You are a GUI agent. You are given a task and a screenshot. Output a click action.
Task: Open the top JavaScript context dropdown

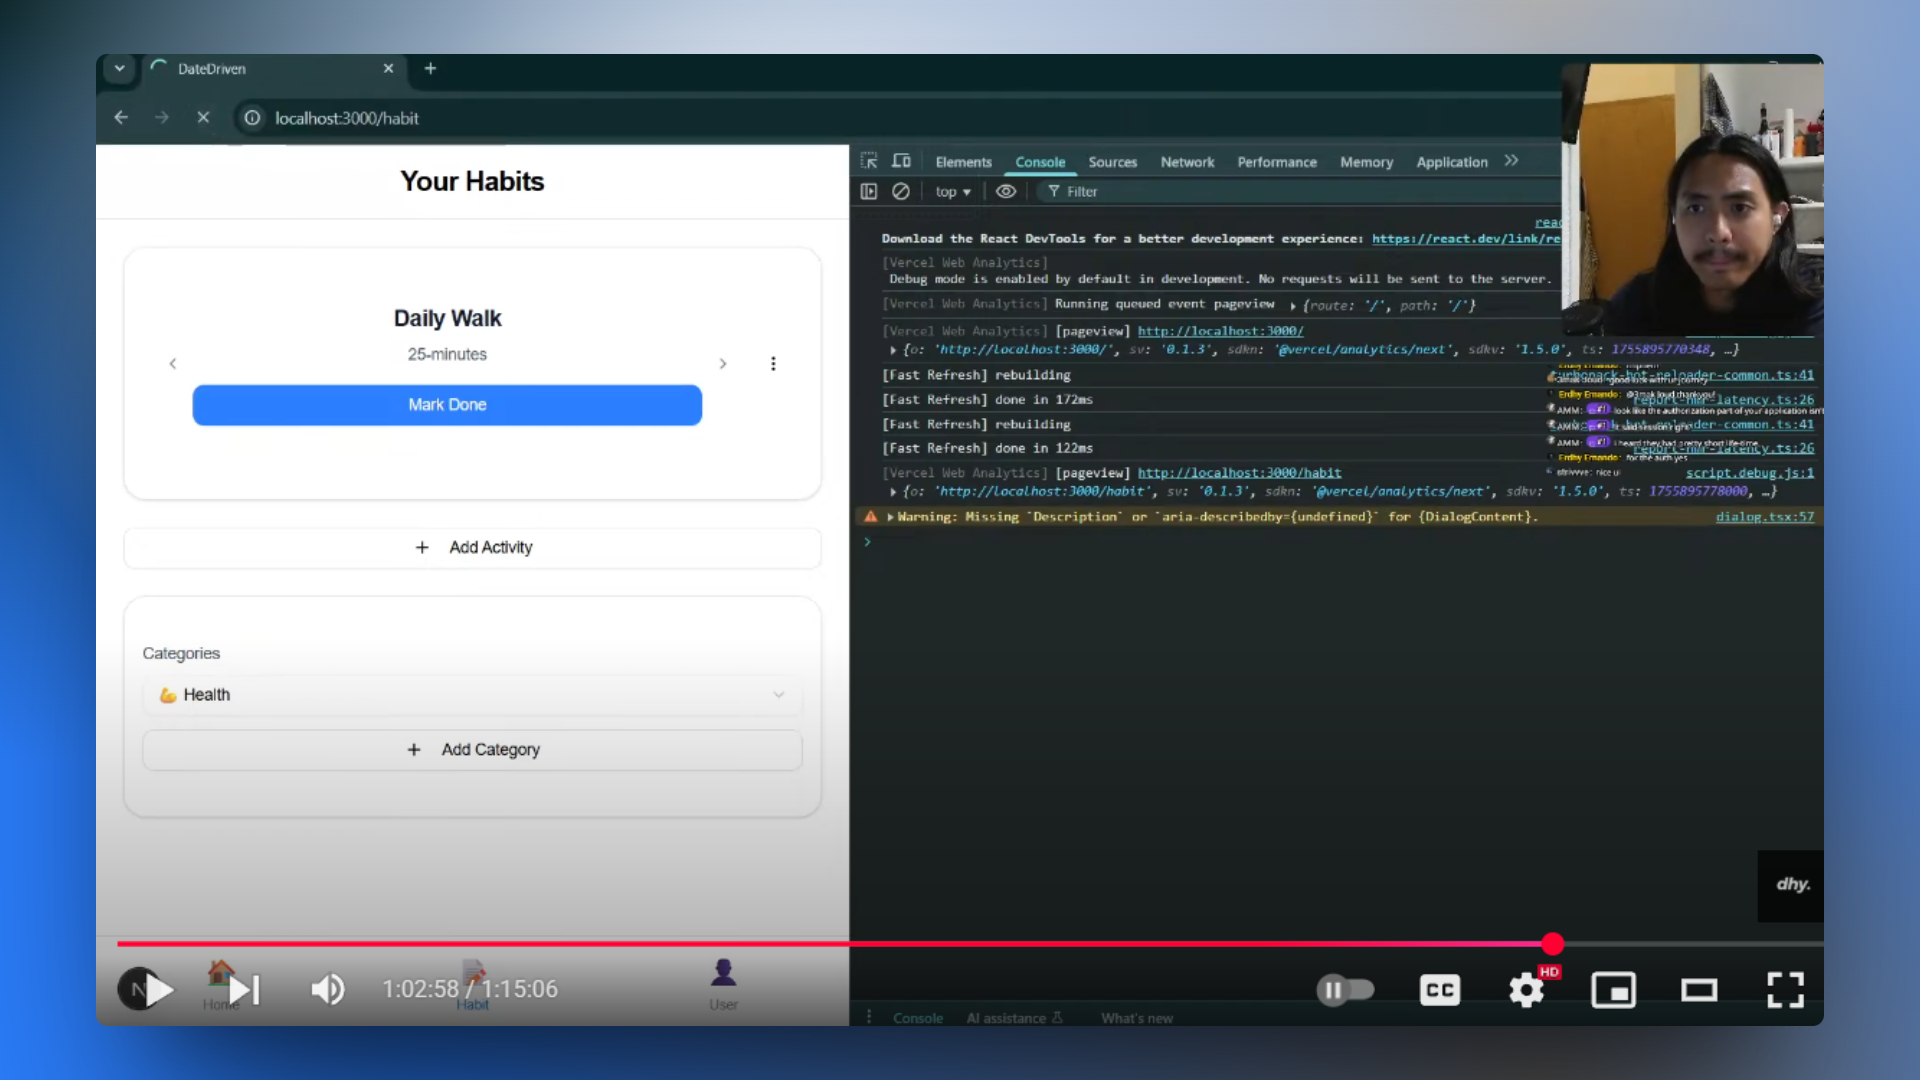(953, 191)
